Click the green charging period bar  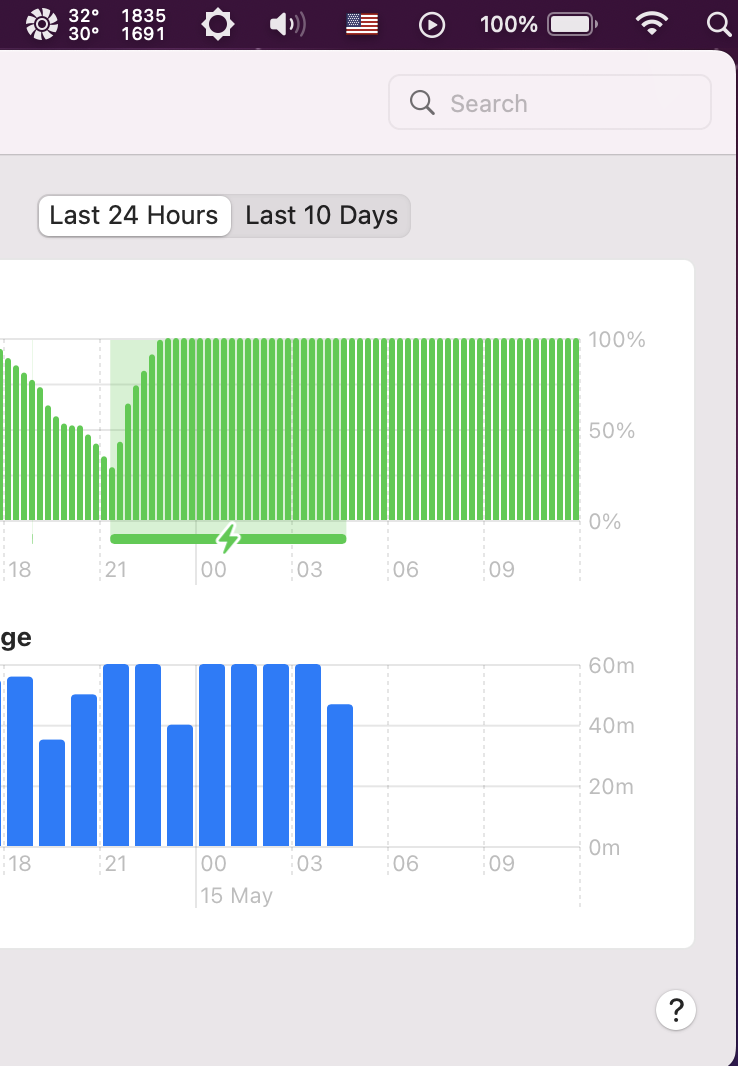(x=228, y=539)
